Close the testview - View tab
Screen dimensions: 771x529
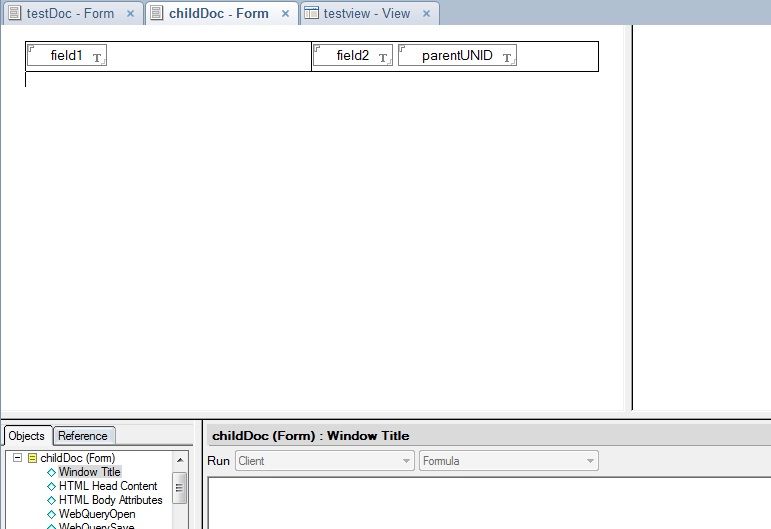pyautogui.click(x=426, y=14)
